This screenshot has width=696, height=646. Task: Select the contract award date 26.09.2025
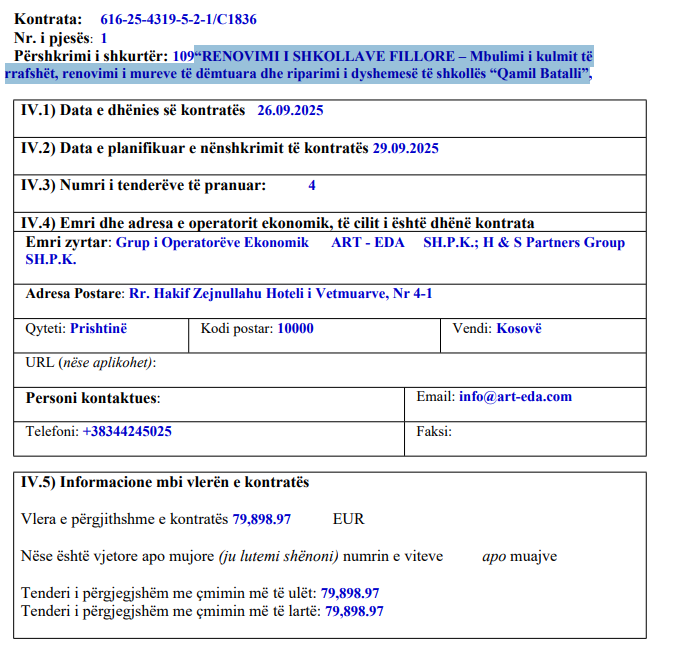coord(290,111)
